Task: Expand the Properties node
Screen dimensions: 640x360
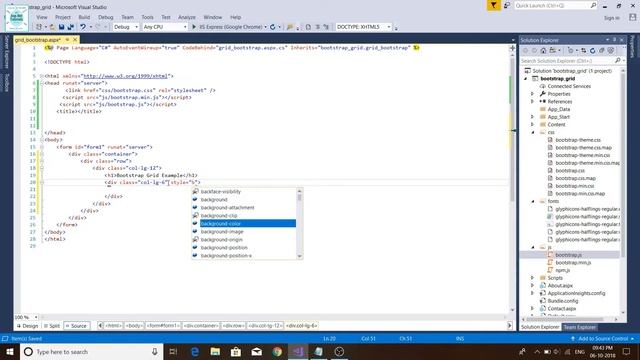Action: coord(532,94)
